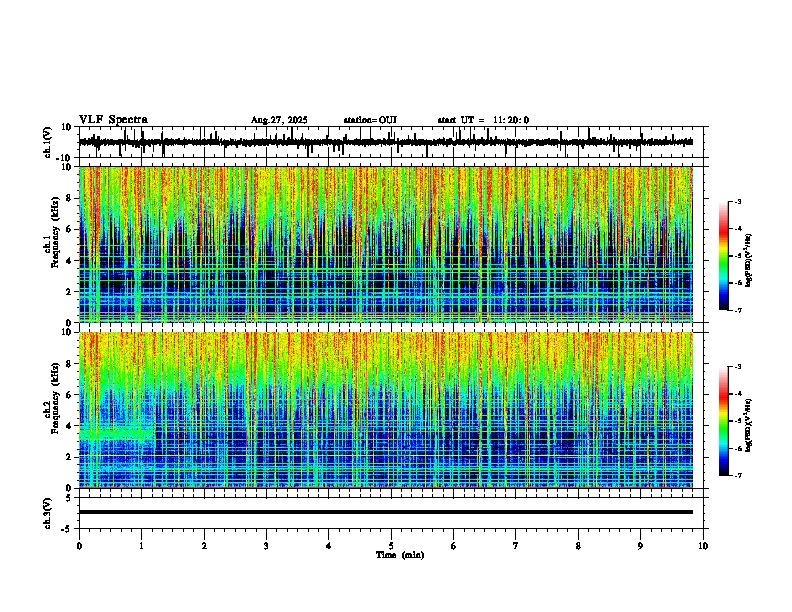Image resolution: width=792 pixels, height=612 pixels.
Task: Click the "6" kHz tick of ch.1 spectrogram
Action: click(x=69, y=229)
